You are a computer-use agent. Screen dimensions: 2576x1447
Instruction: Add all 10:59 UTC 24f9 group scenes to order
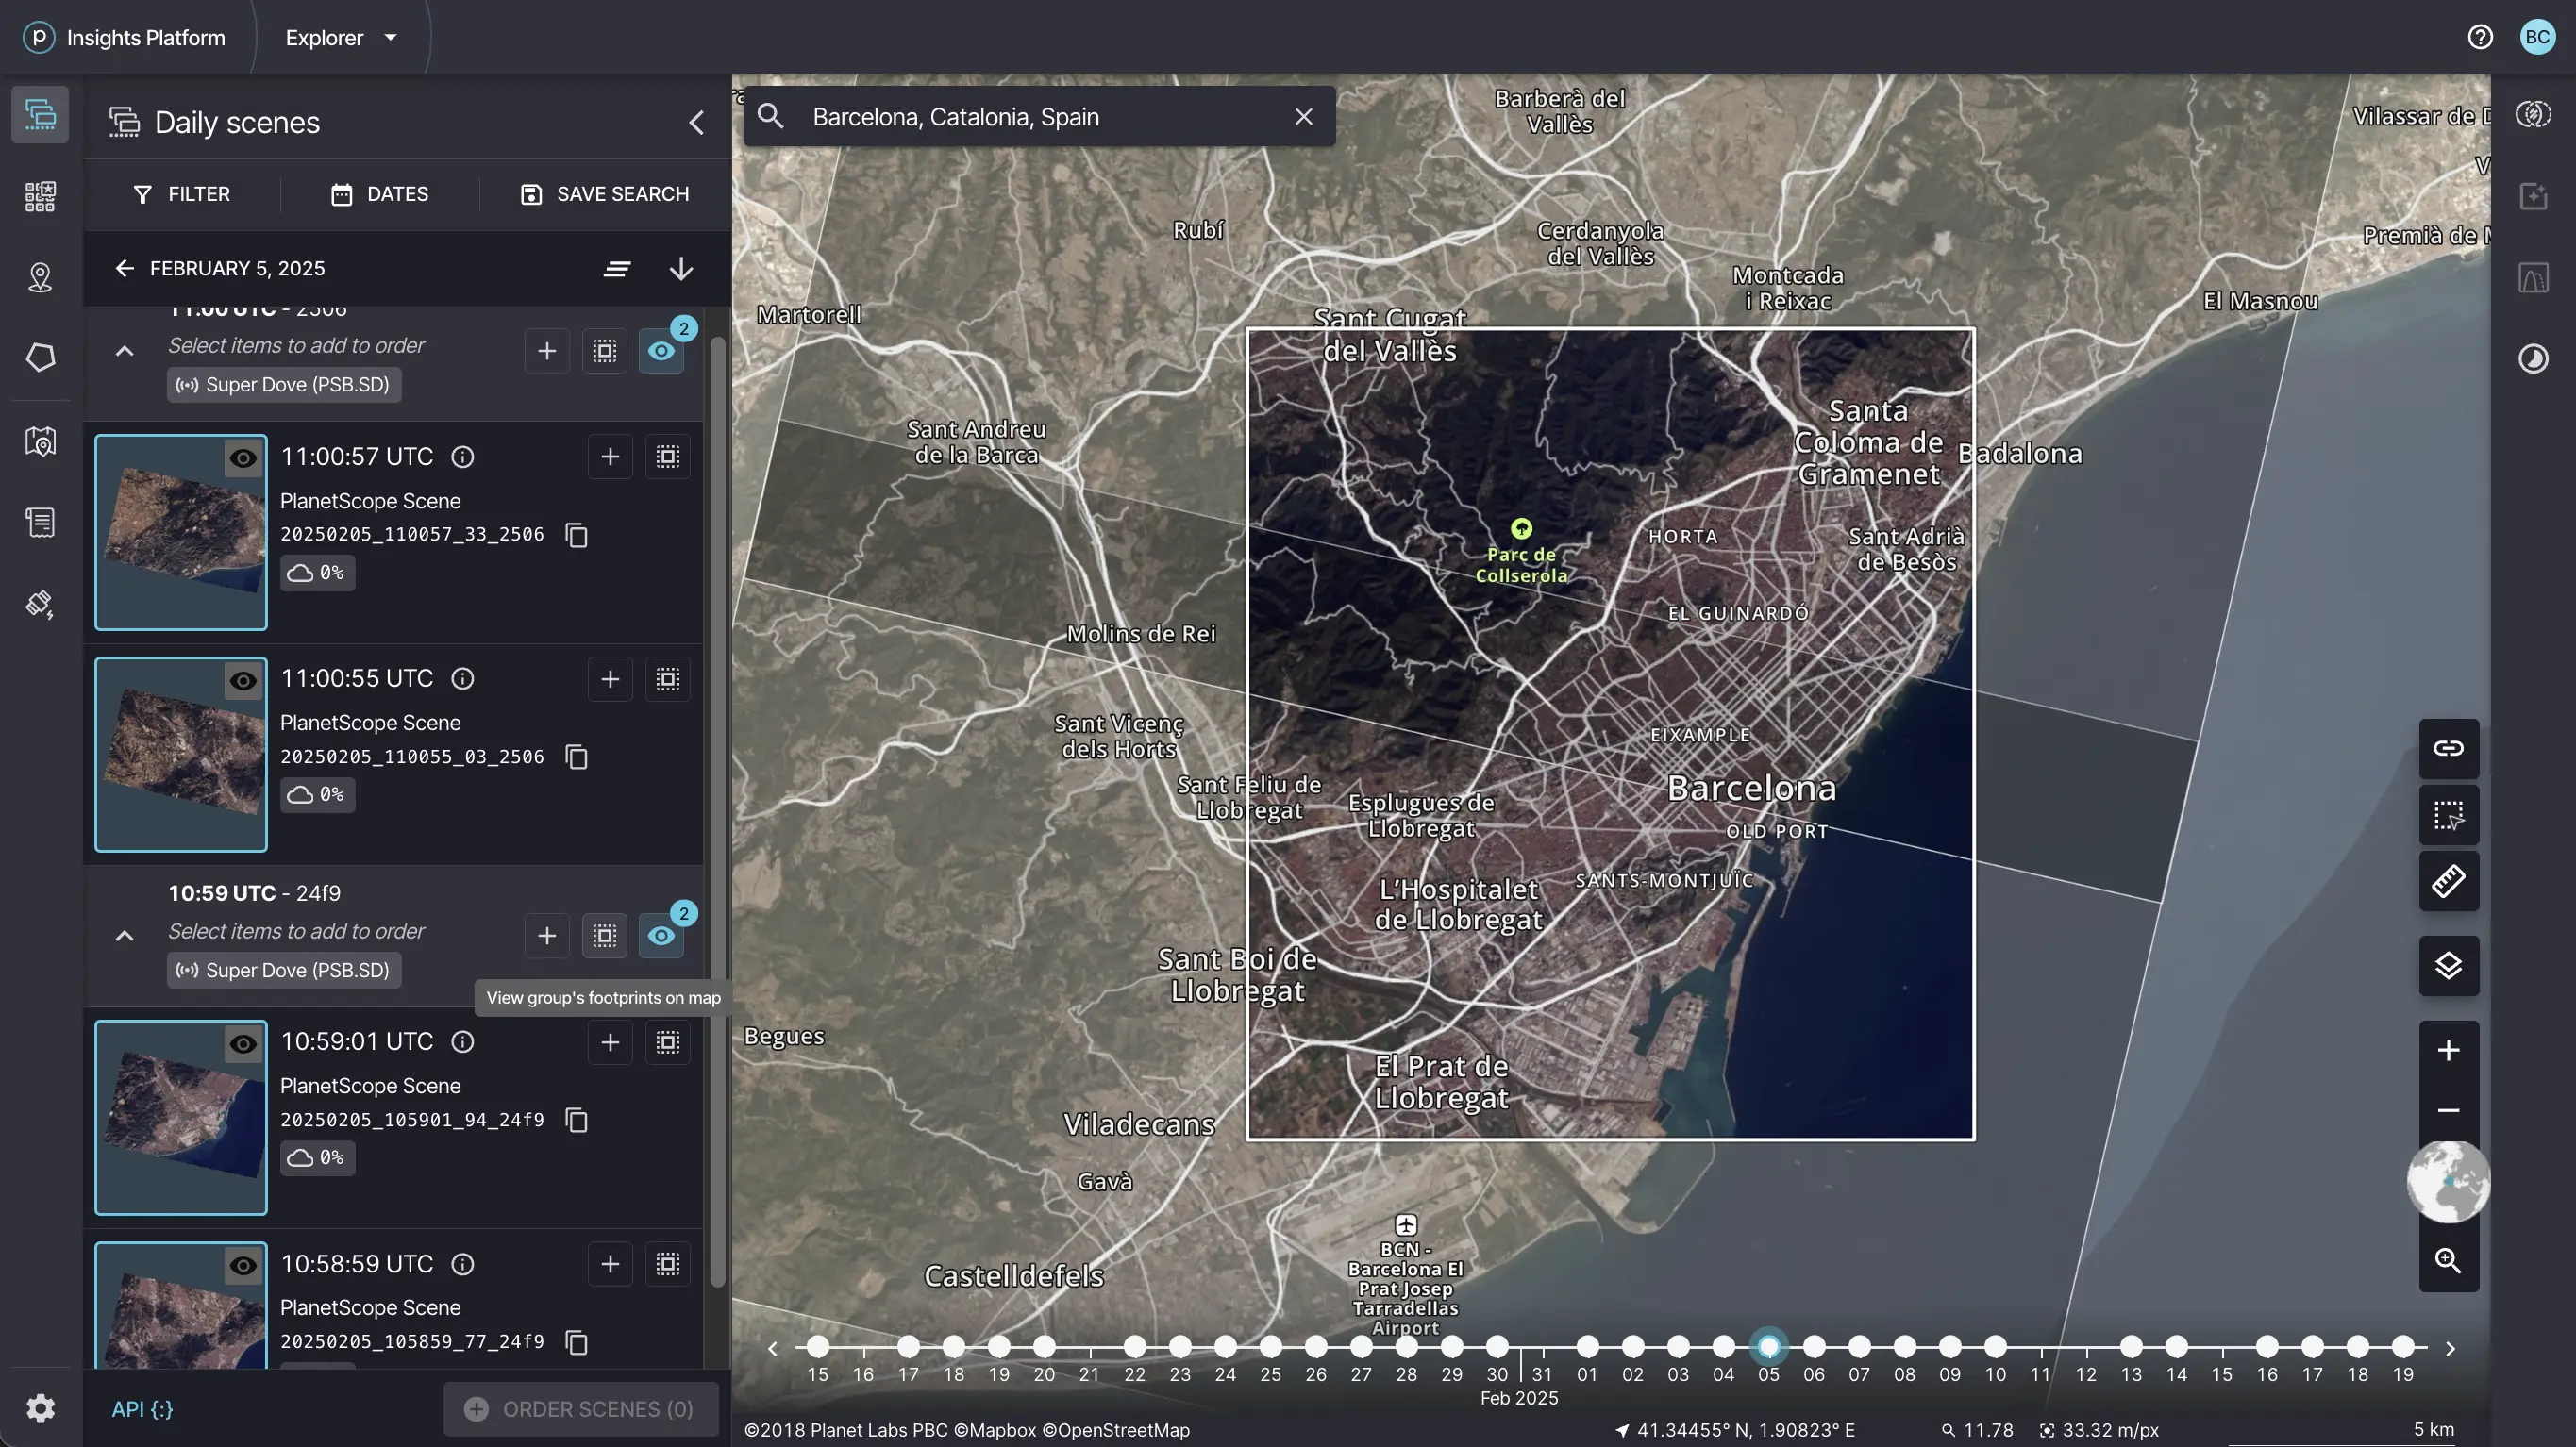tap(547, 936)
